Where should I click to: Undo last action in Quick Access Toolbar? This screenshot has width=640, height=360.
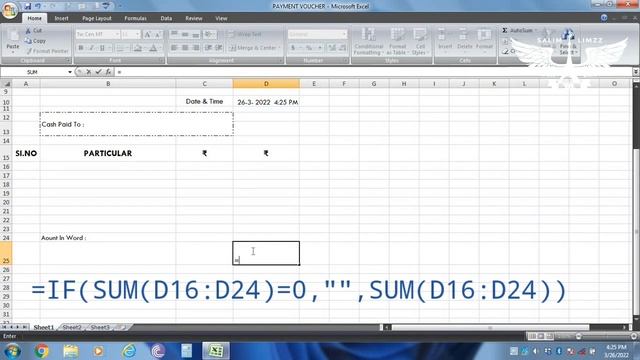[38, 6]
